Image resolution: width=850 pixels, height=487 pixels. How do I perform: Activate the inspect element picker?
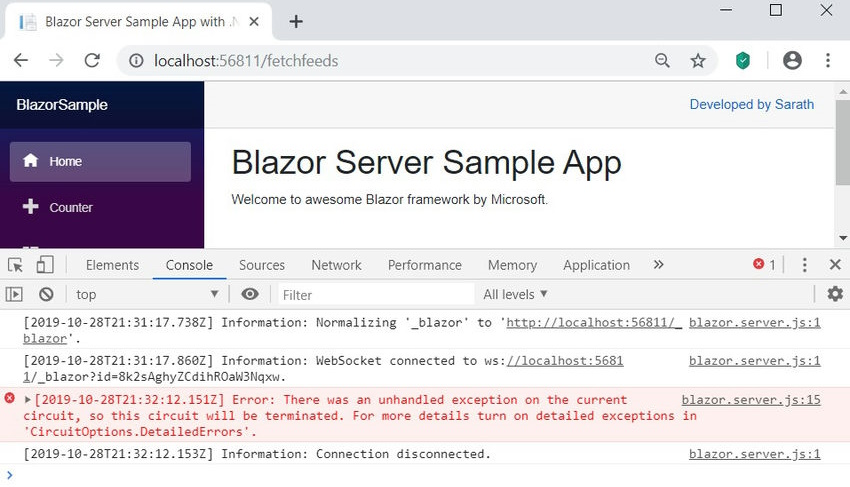15,265
